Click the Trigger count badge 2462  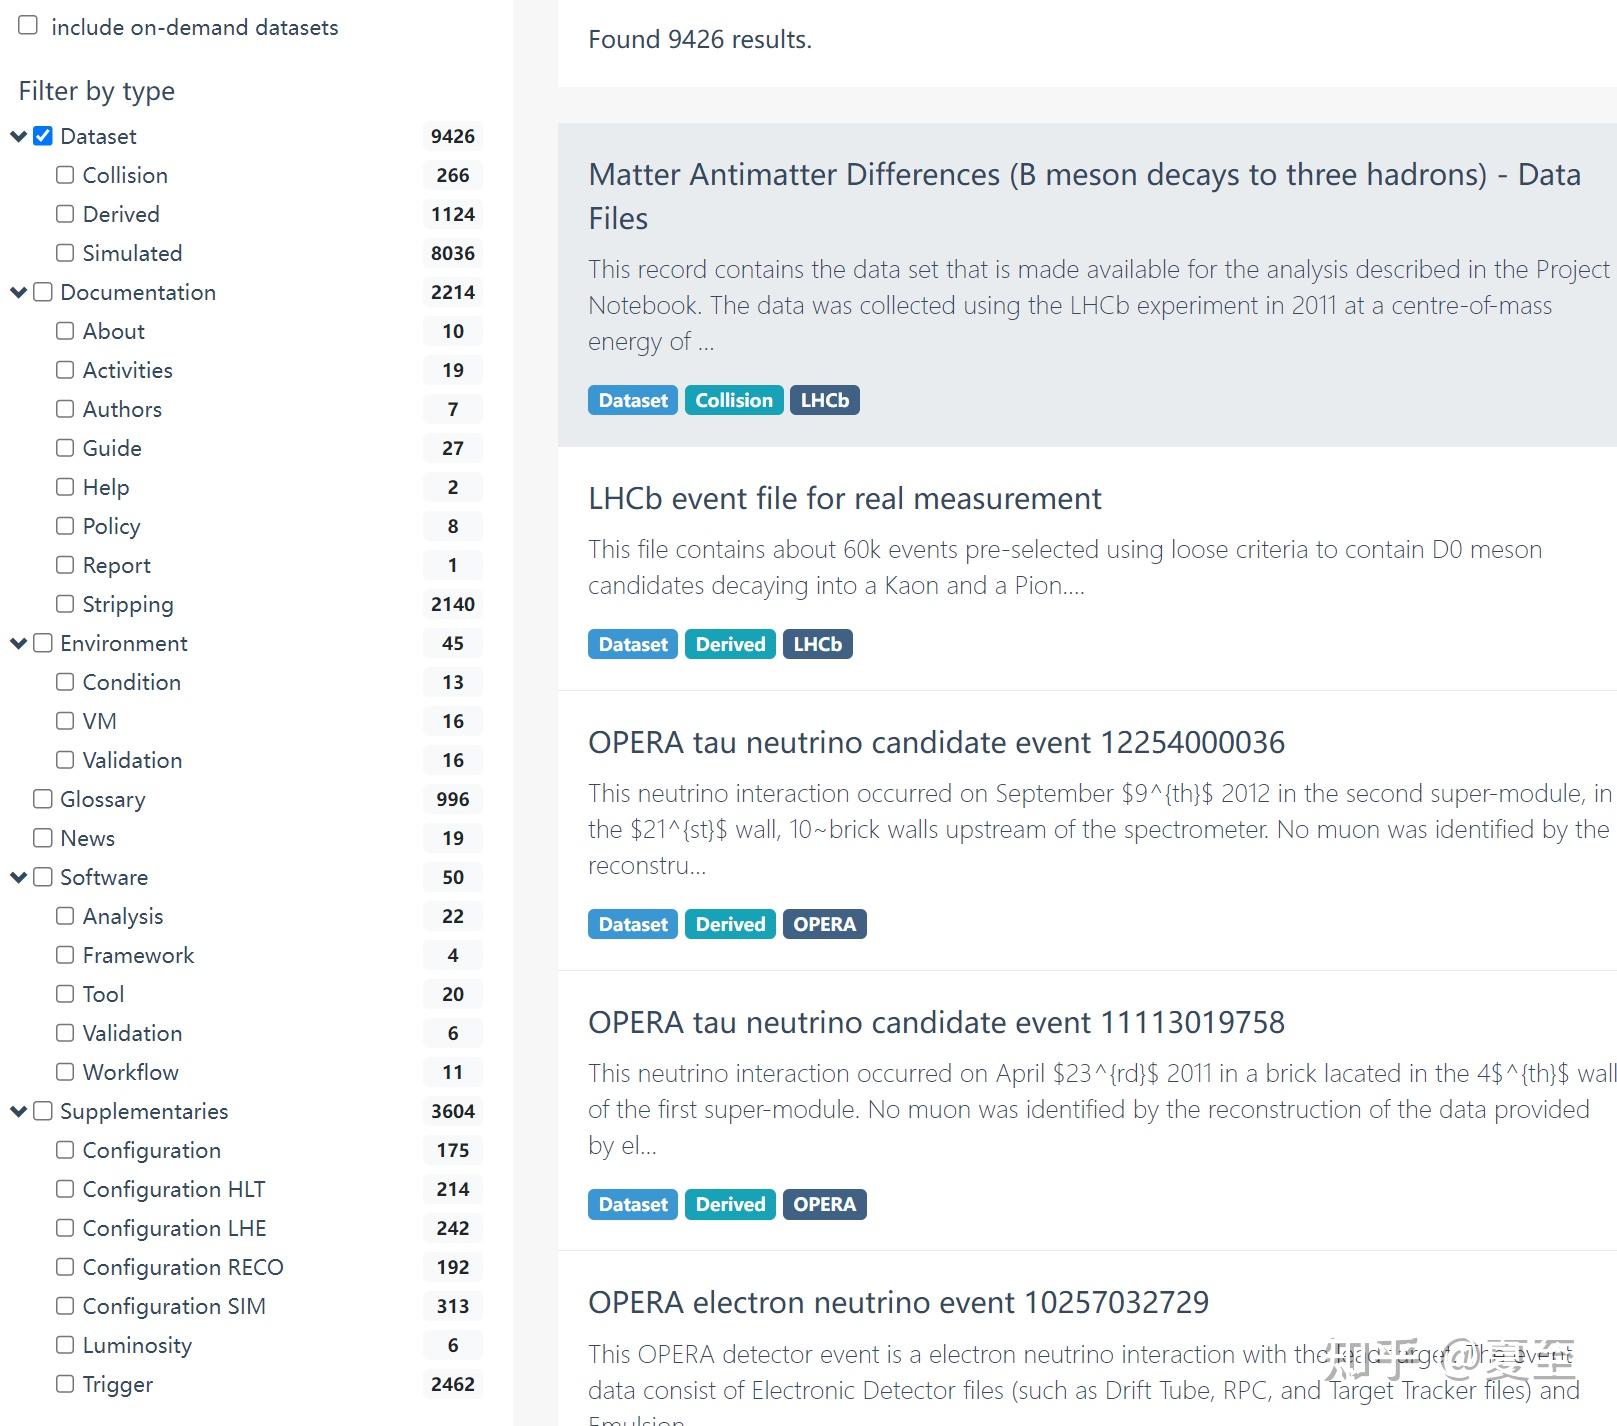pyautogui.click(x=453, y=1384)
